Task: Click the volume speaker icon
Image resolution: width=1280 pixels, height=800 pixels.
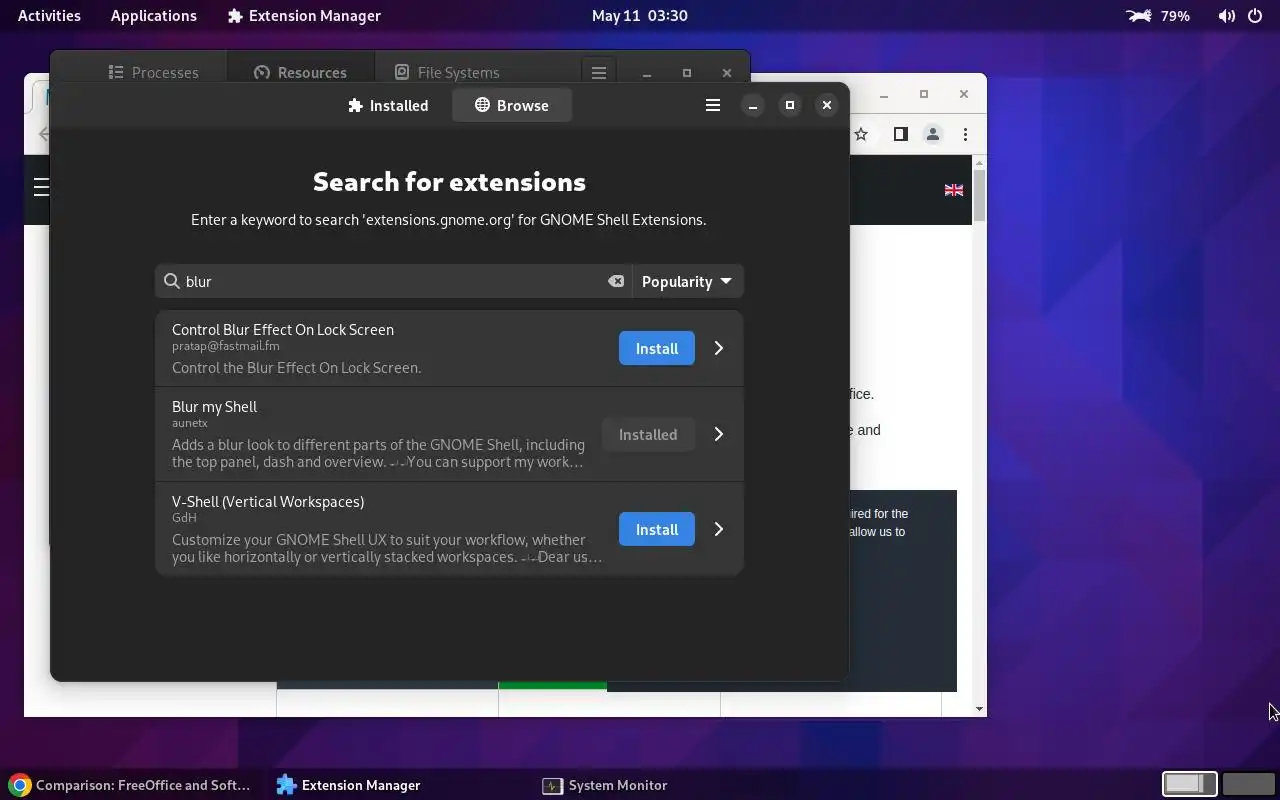Action: (1226, 16)
